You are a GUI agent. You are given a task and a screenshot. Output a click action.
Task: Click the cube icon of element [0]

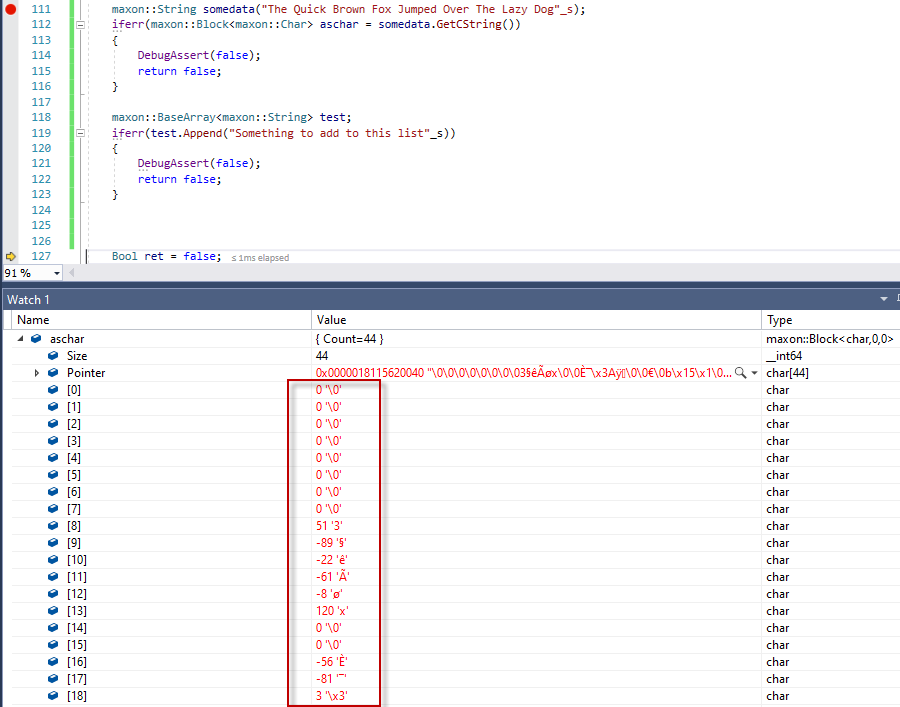point(53,389)
